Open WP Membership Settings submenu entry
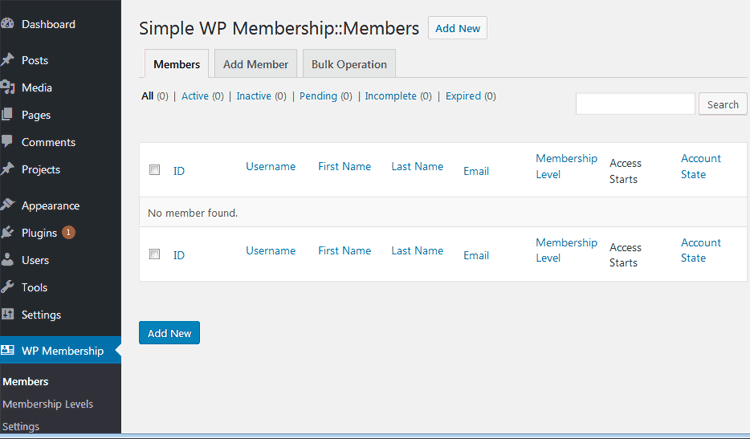 point(21,426)
